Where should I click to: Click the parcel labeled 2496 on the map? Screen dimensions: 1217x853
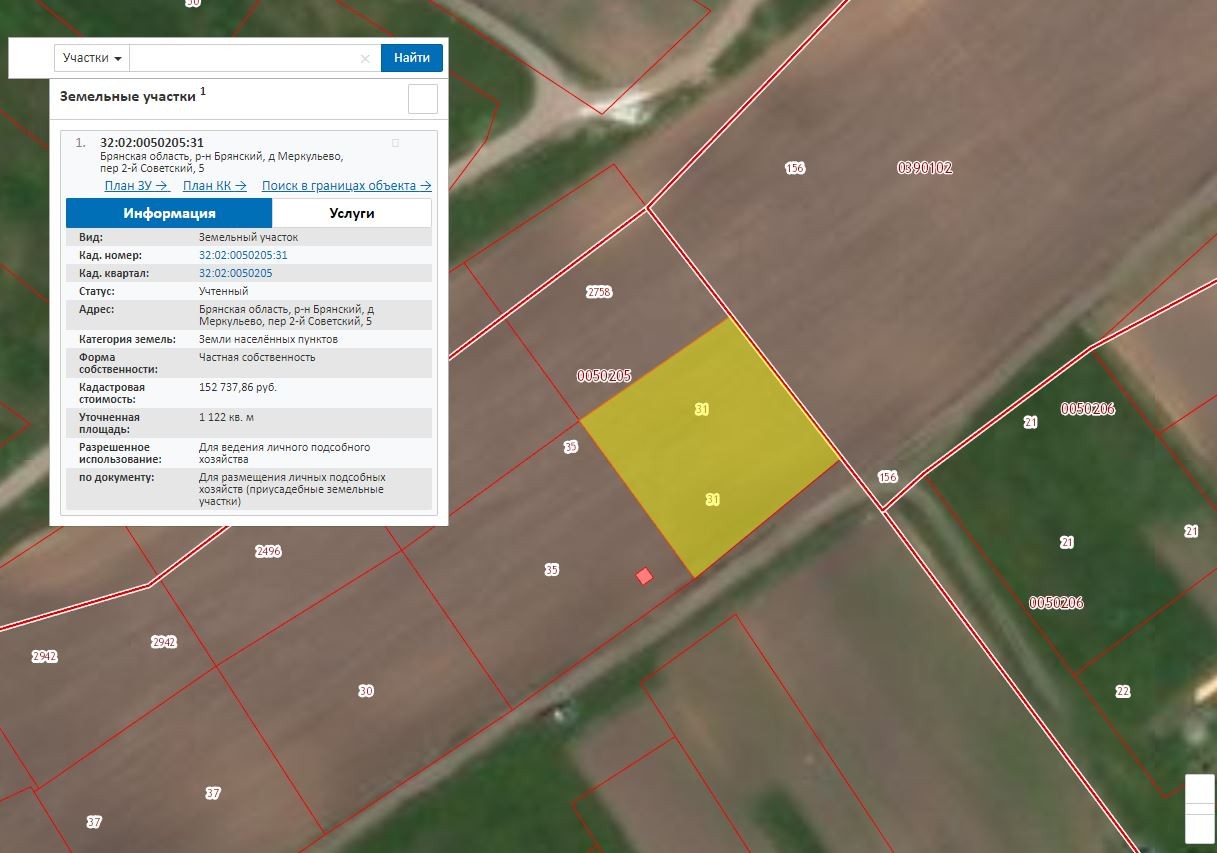(x=268, y=551)
